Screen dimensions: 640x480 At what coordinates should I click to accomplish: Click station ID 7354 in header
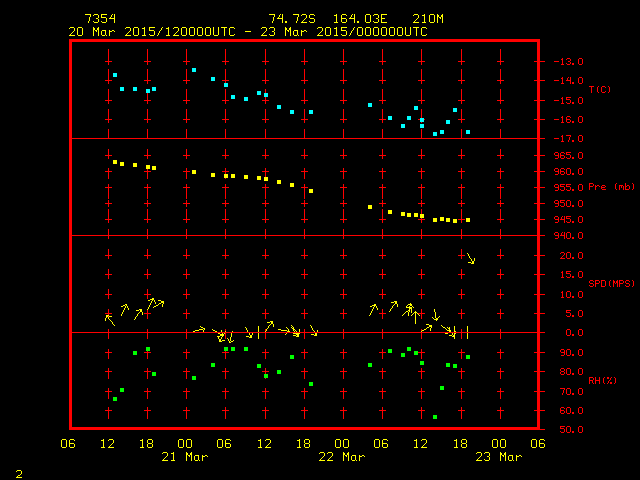pos(100,19)
